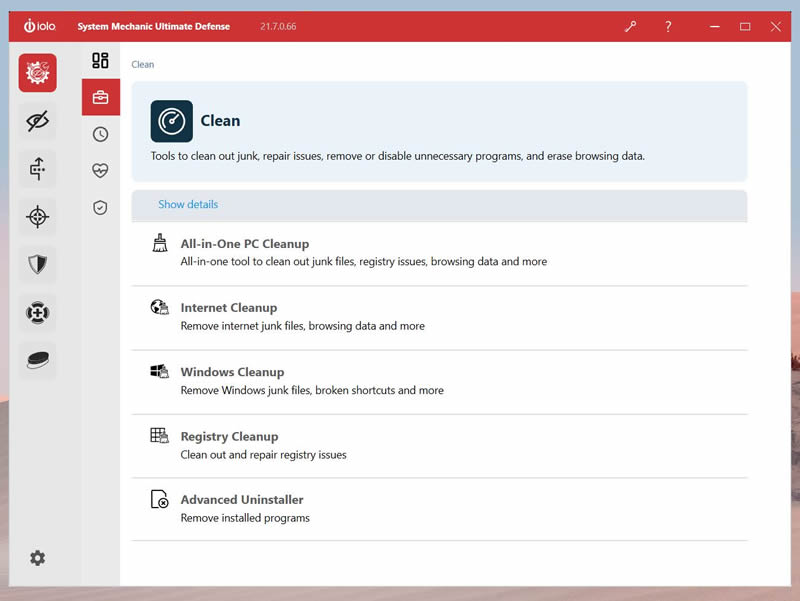Click 'Remove Windows junk files' description text

(x=312, y=390)
